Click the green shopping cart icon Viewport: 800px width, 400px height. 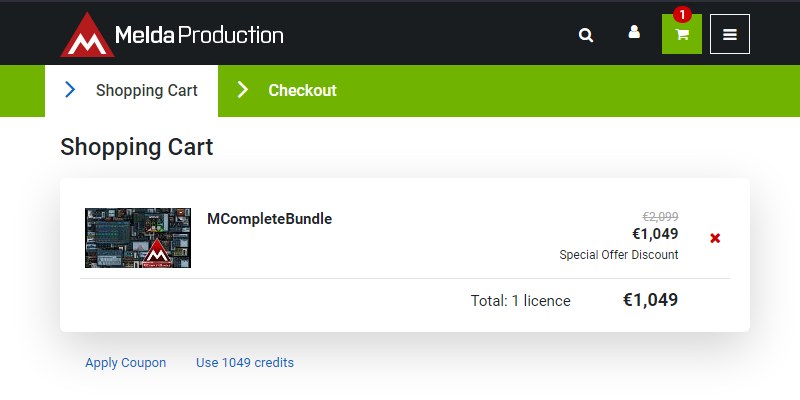pos(682,35)
